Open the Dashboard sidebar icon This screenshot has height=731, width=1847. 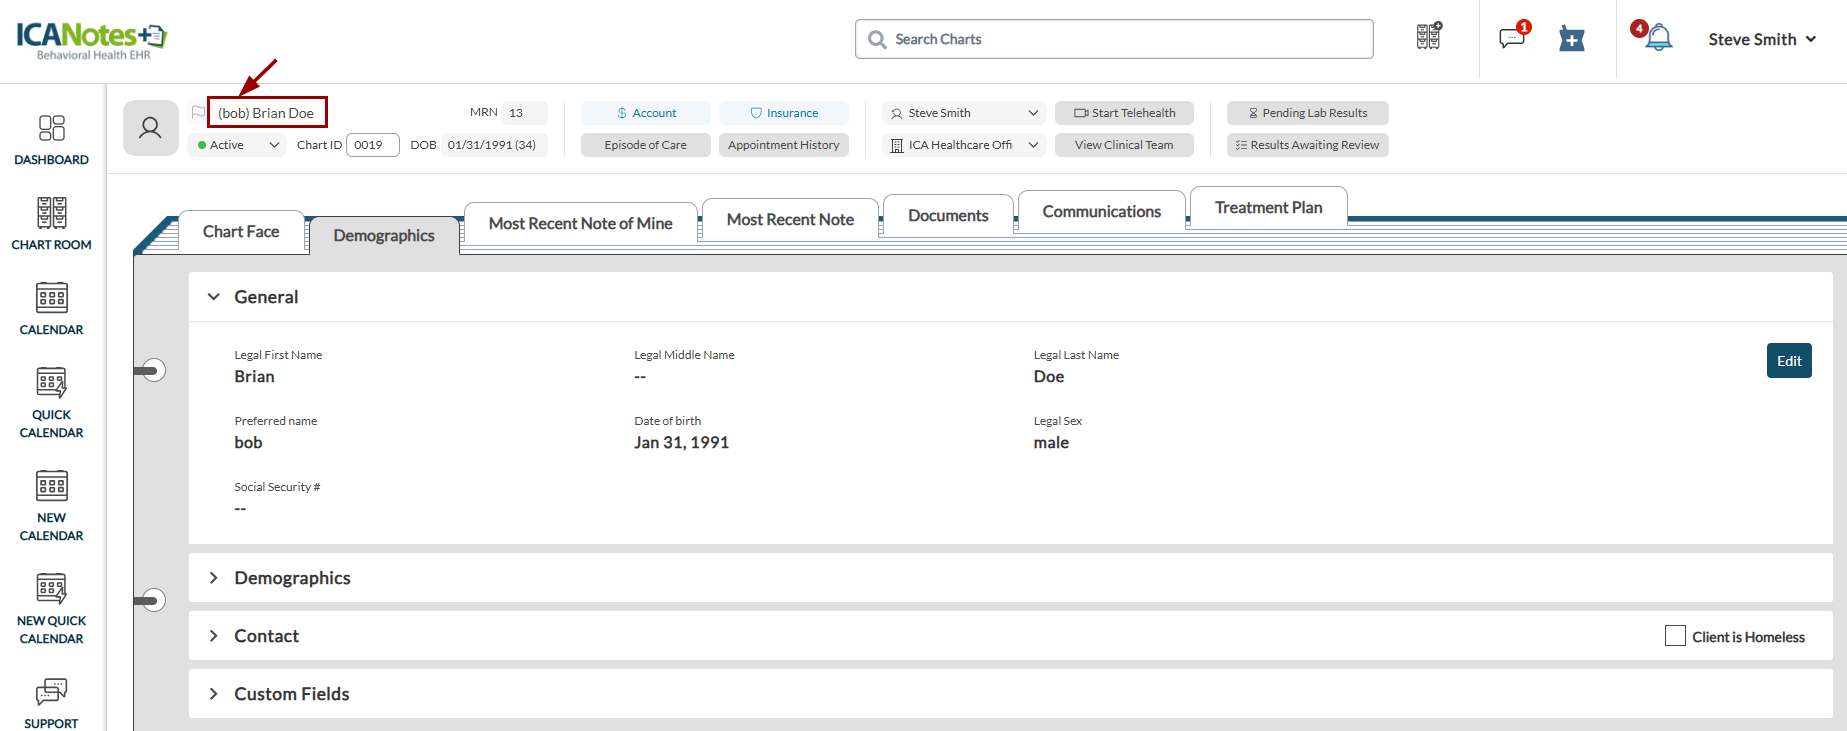[x=51, y=128]
